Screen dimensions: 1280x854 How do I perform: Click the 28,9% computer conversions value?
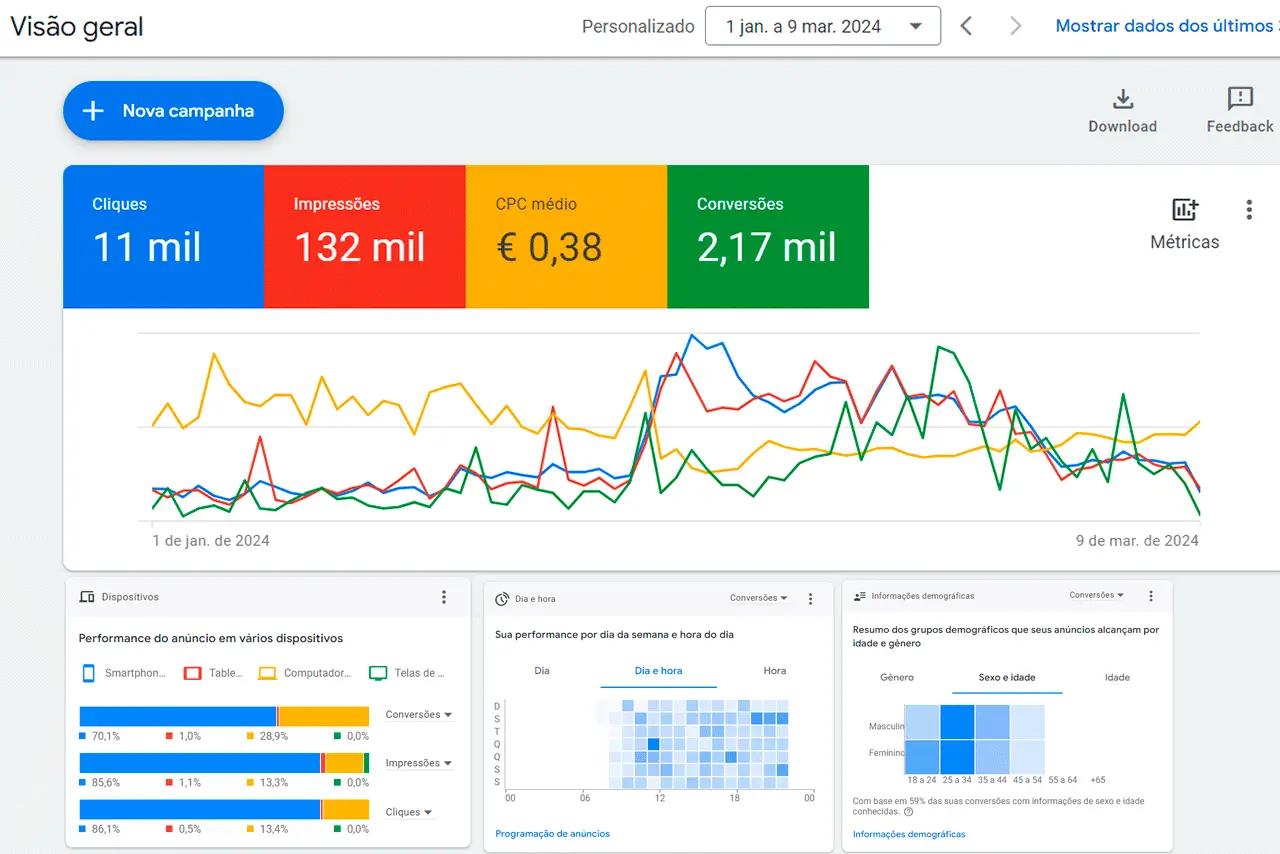click(273, 736)
